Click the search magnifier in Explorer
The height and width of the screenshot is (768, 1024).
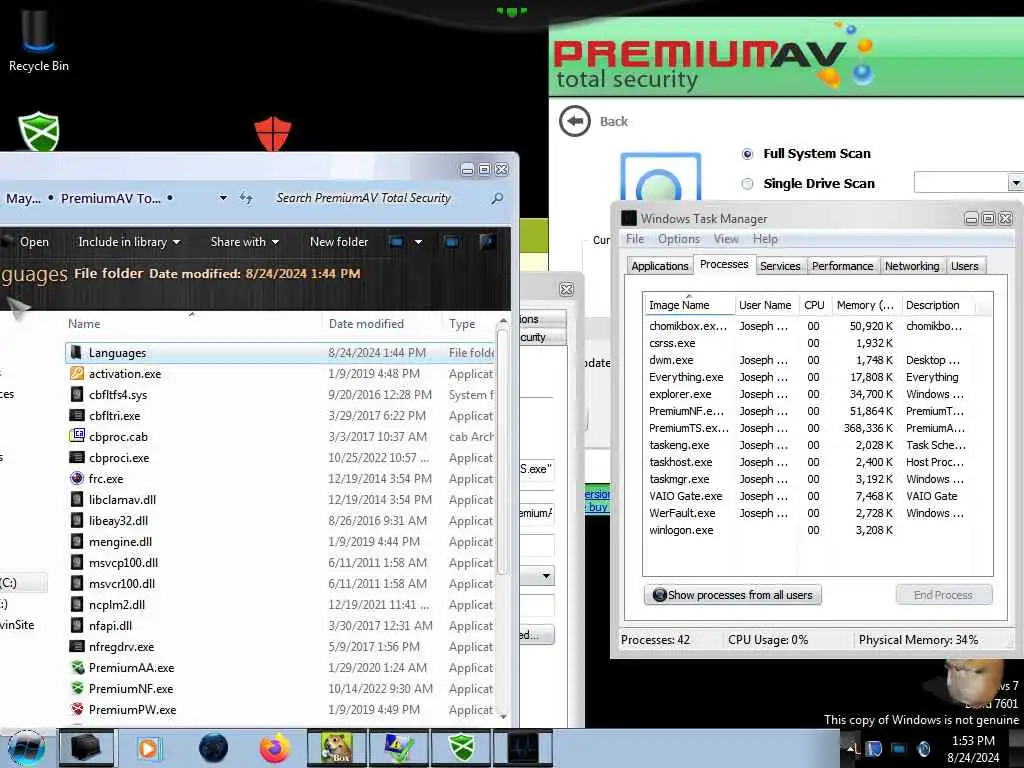pos(497,198)
